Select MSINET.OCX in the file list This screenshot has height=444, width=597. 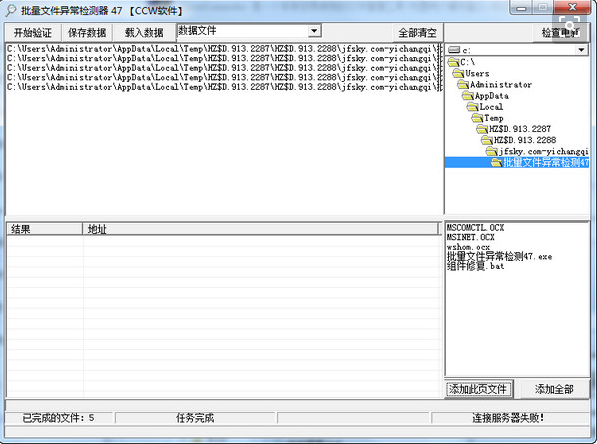point(471,237)
